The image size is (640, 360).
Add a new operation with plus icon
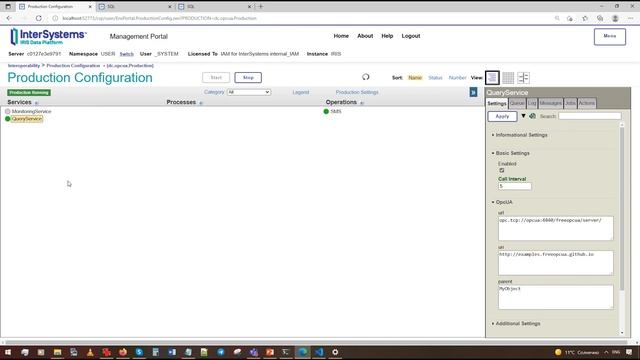362,103
